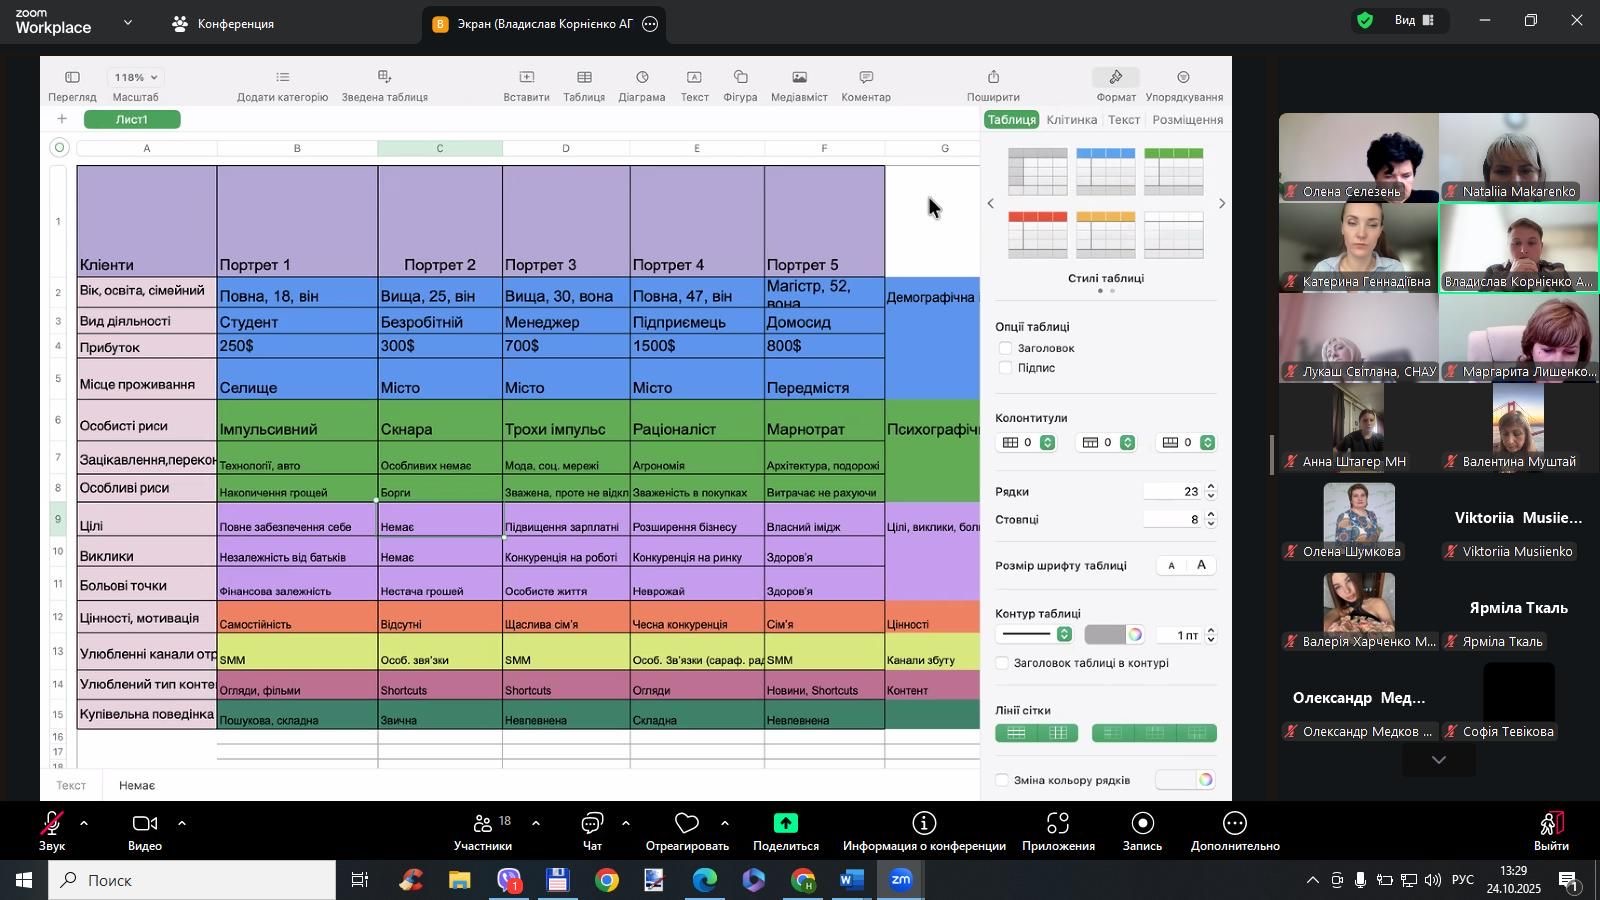
Task: Tick the Підпис checkbox
Action: [1005, 368]
